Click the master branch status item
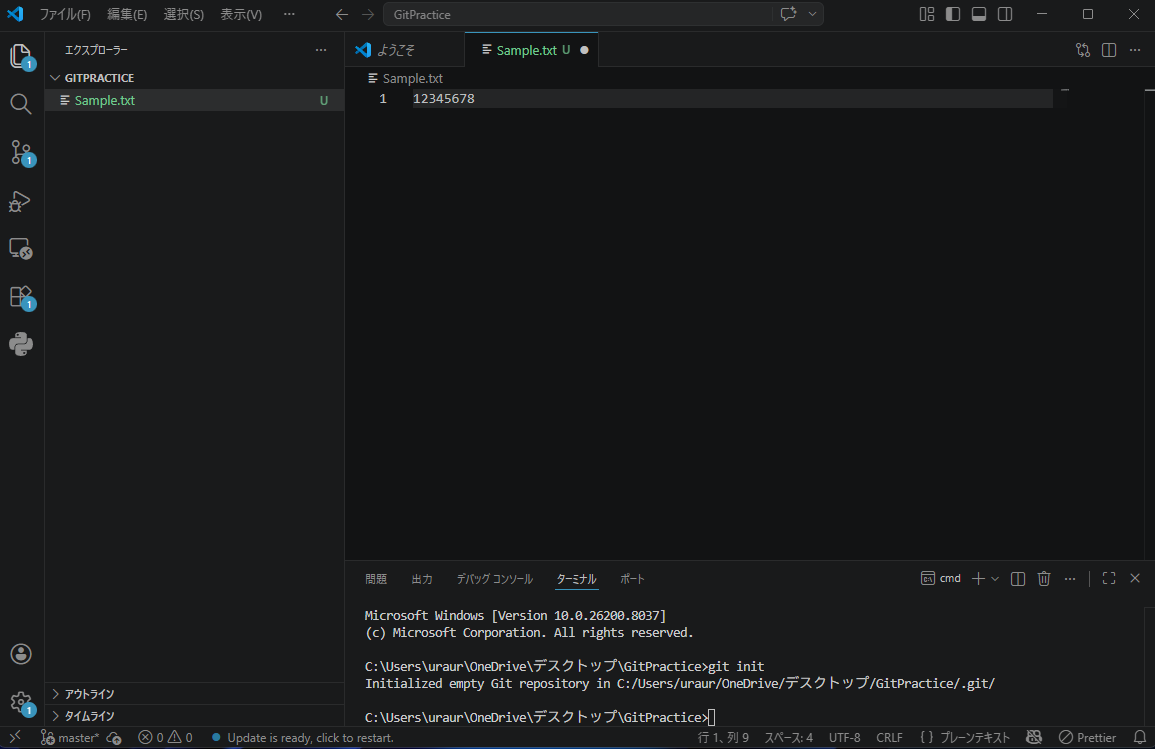Image resolution: width=1155 pixels, height=749 pixels. [70, 738]
